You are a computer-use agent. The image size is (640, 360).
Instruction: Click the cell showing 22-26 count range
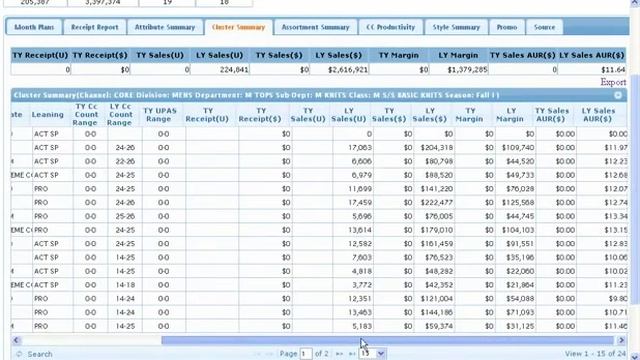coord(125,161)
